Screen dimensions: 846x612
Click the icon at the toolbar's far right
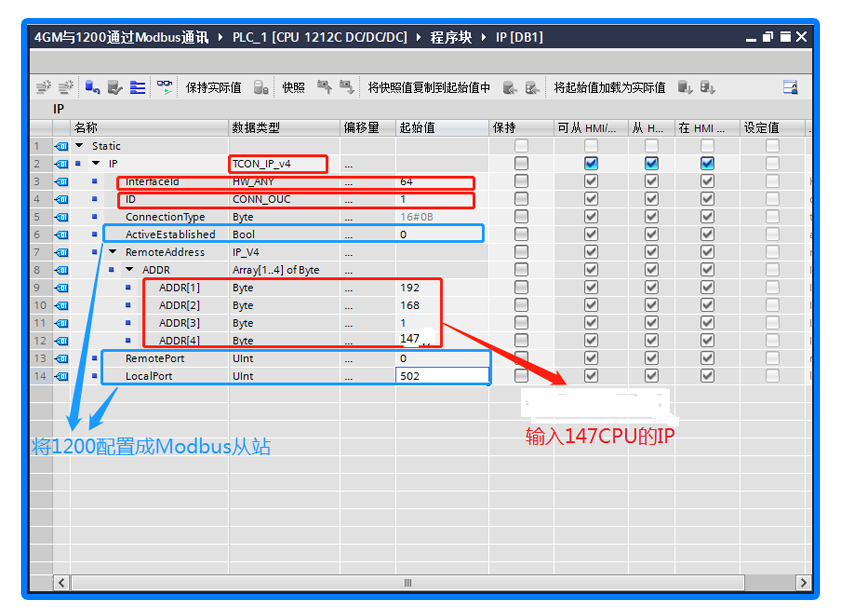[x=790, y=87]
